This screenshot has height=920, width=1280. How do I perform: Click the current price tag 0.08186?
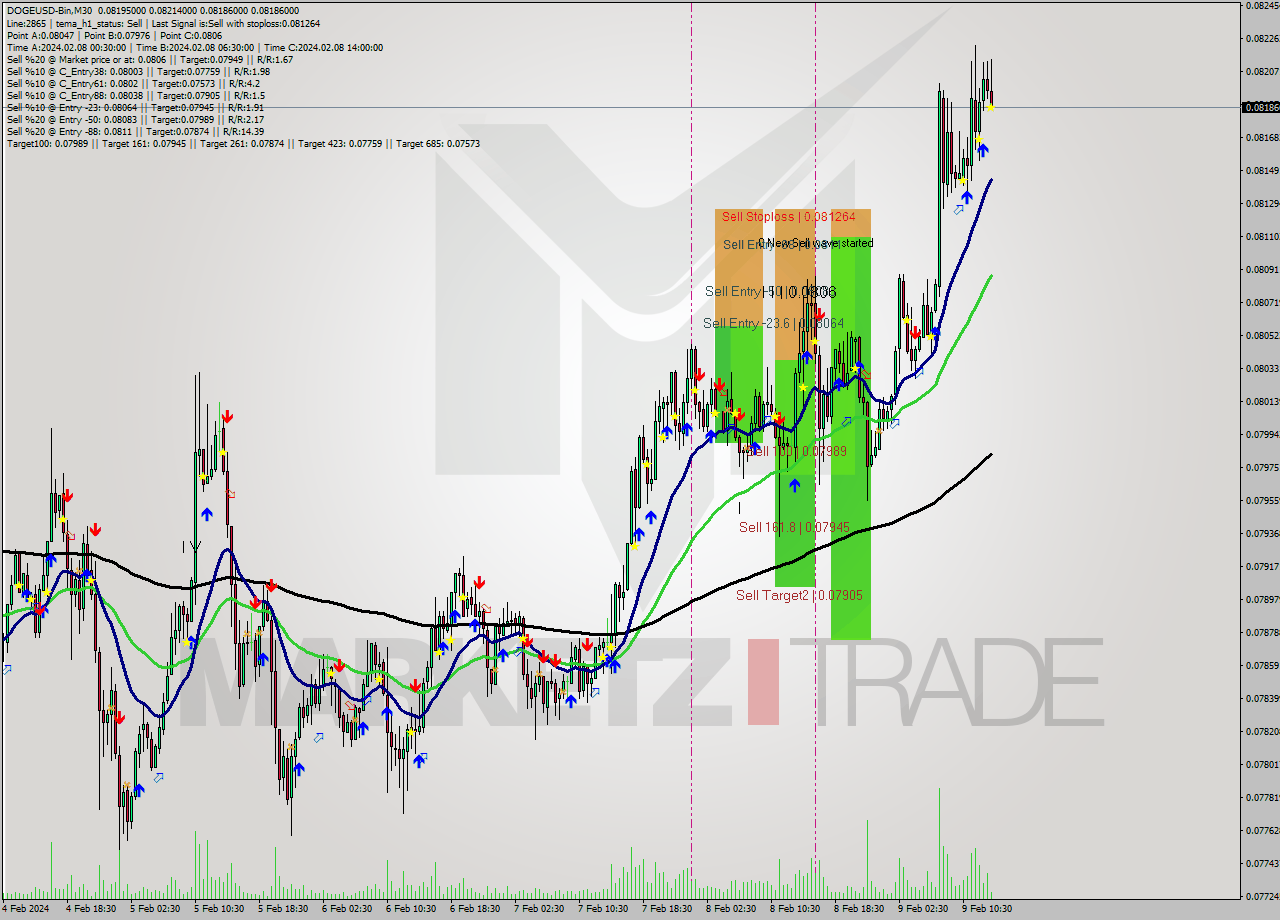1260,107
